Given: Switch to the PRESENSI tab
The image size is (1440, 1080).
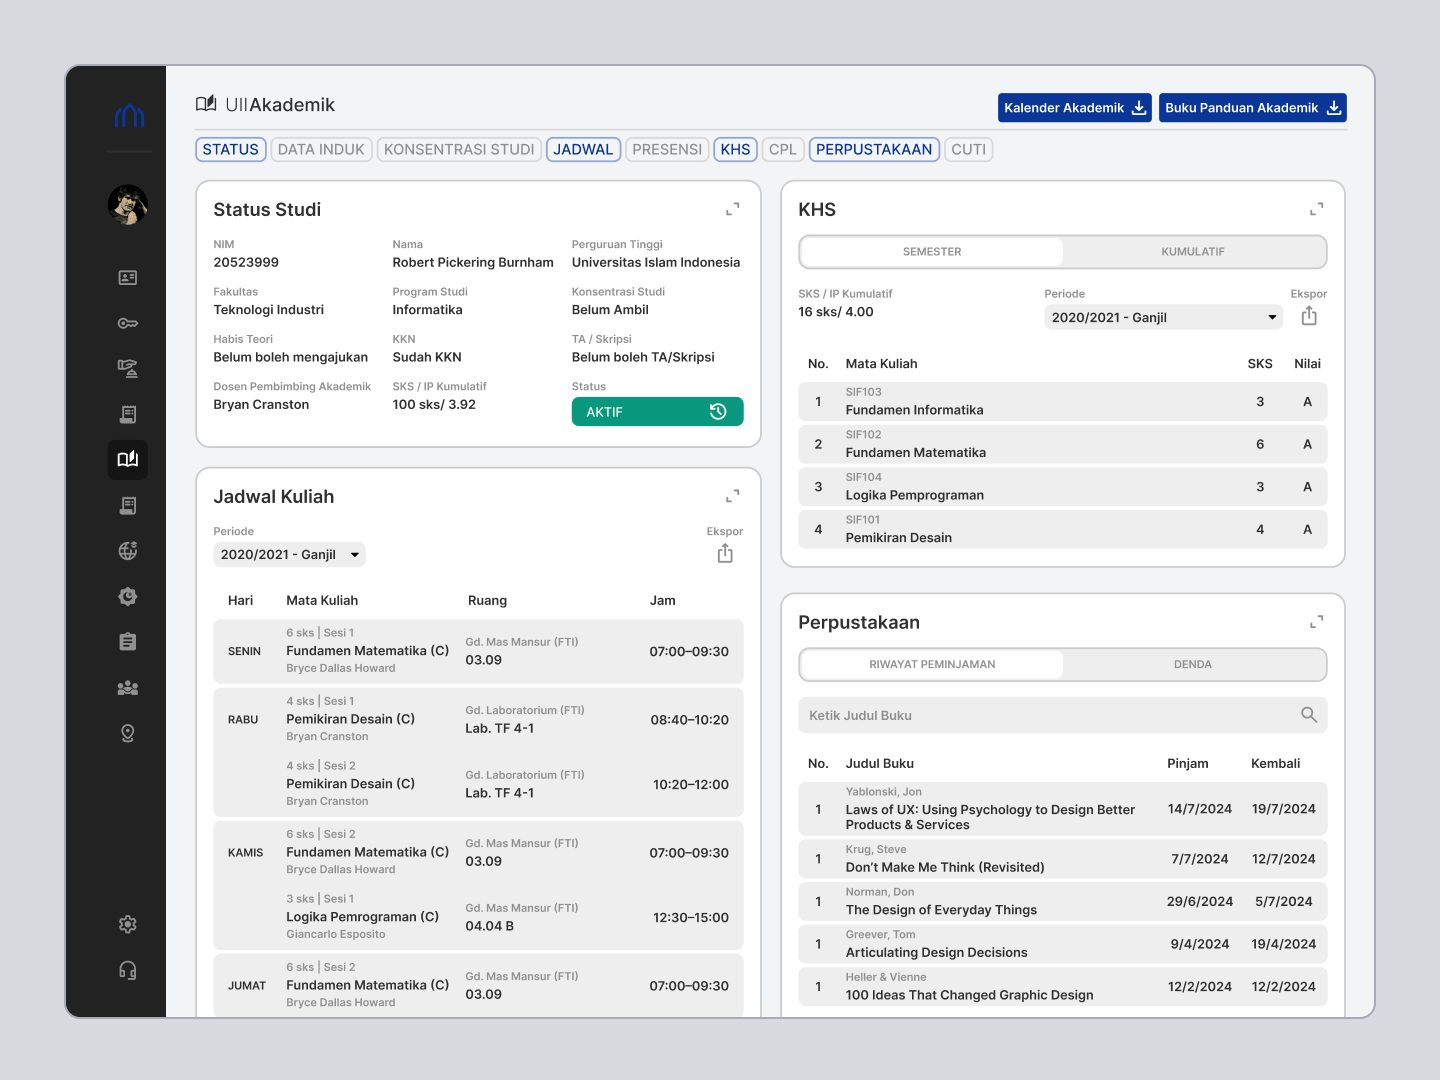Looking at the screenshot, I should click(x=666, y=149).
